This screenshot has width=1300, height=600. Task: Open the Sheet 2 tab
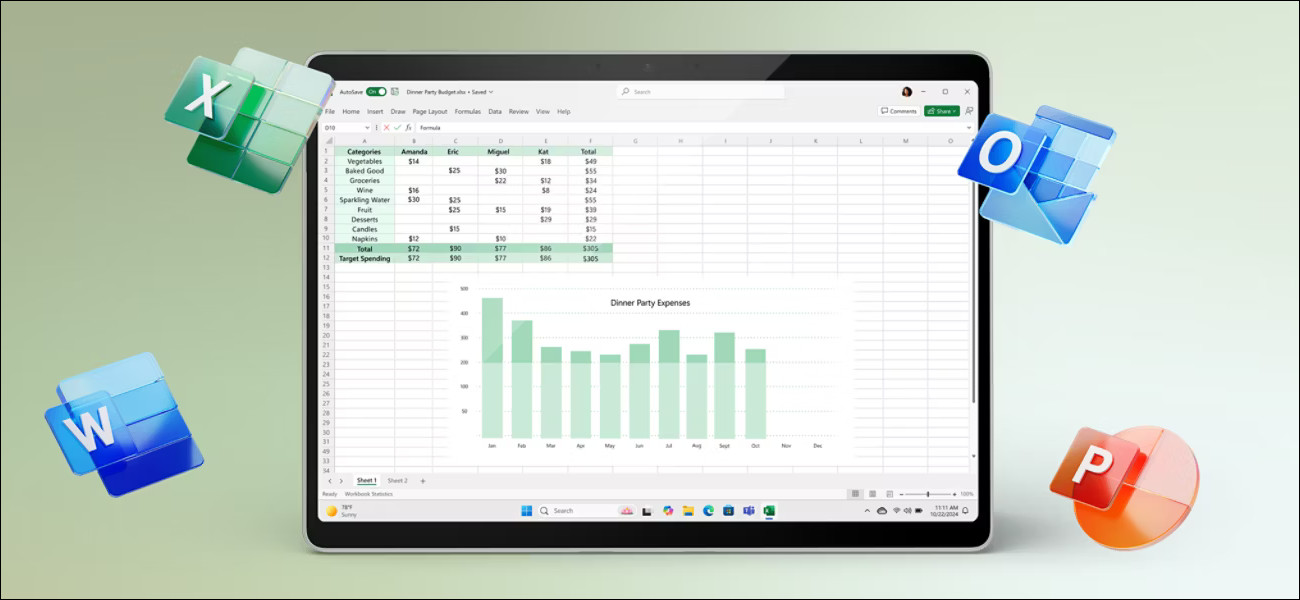tap(397, 480)
